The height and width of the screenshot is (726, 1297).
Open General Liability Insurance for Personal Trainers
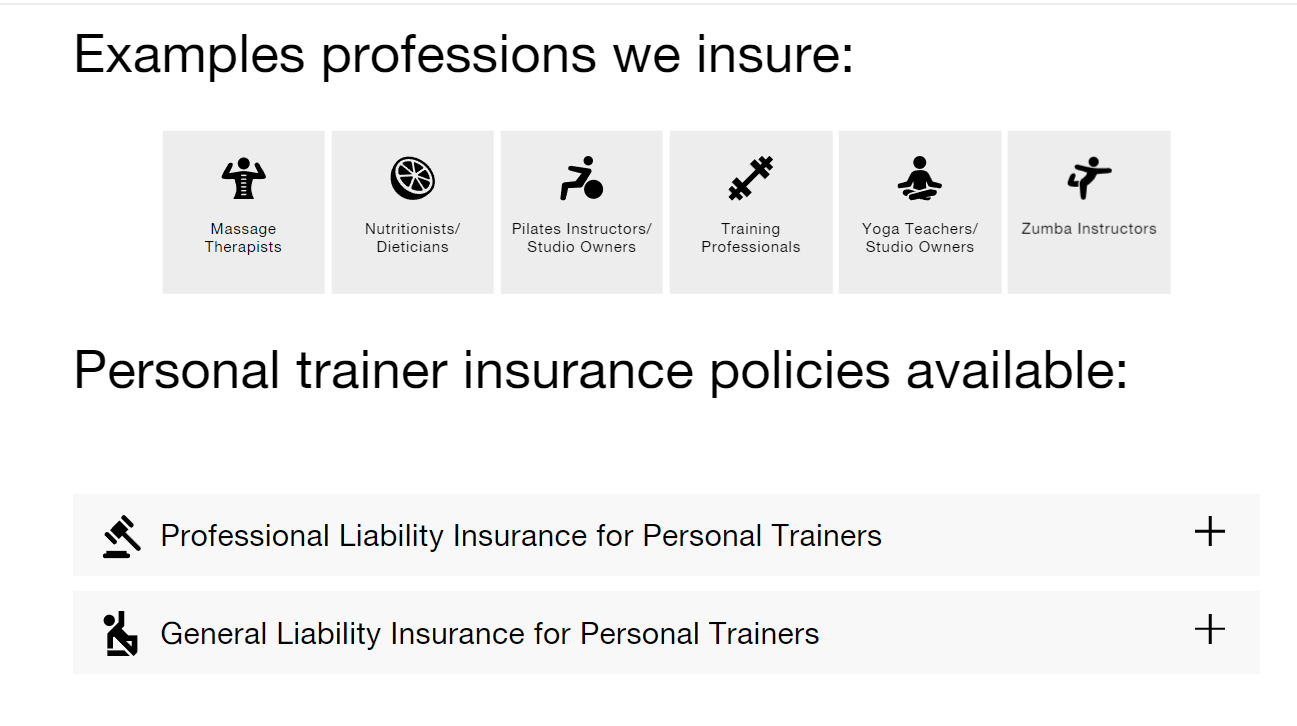click(489, 632)
